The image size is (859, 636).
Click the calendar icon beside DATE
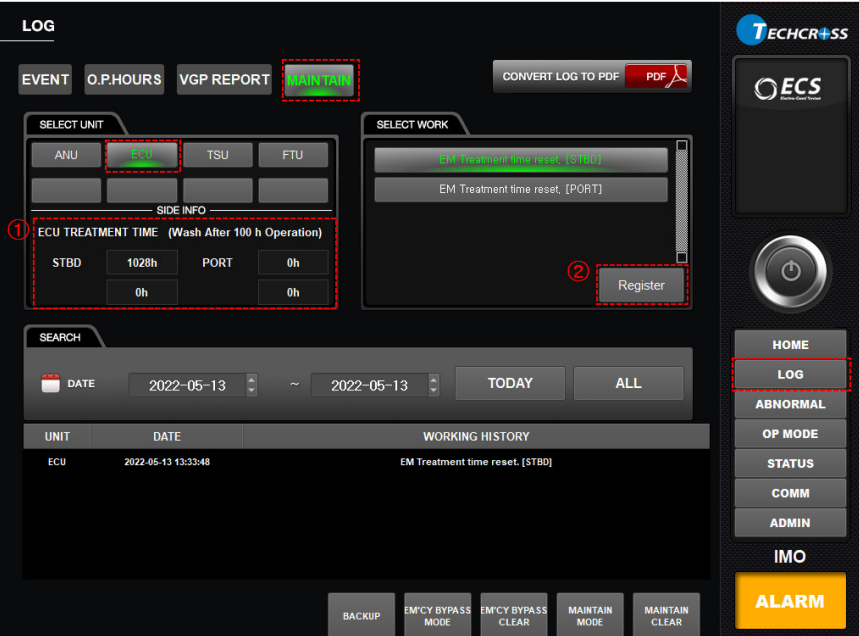pyautogui.click(x=50, y=383)
